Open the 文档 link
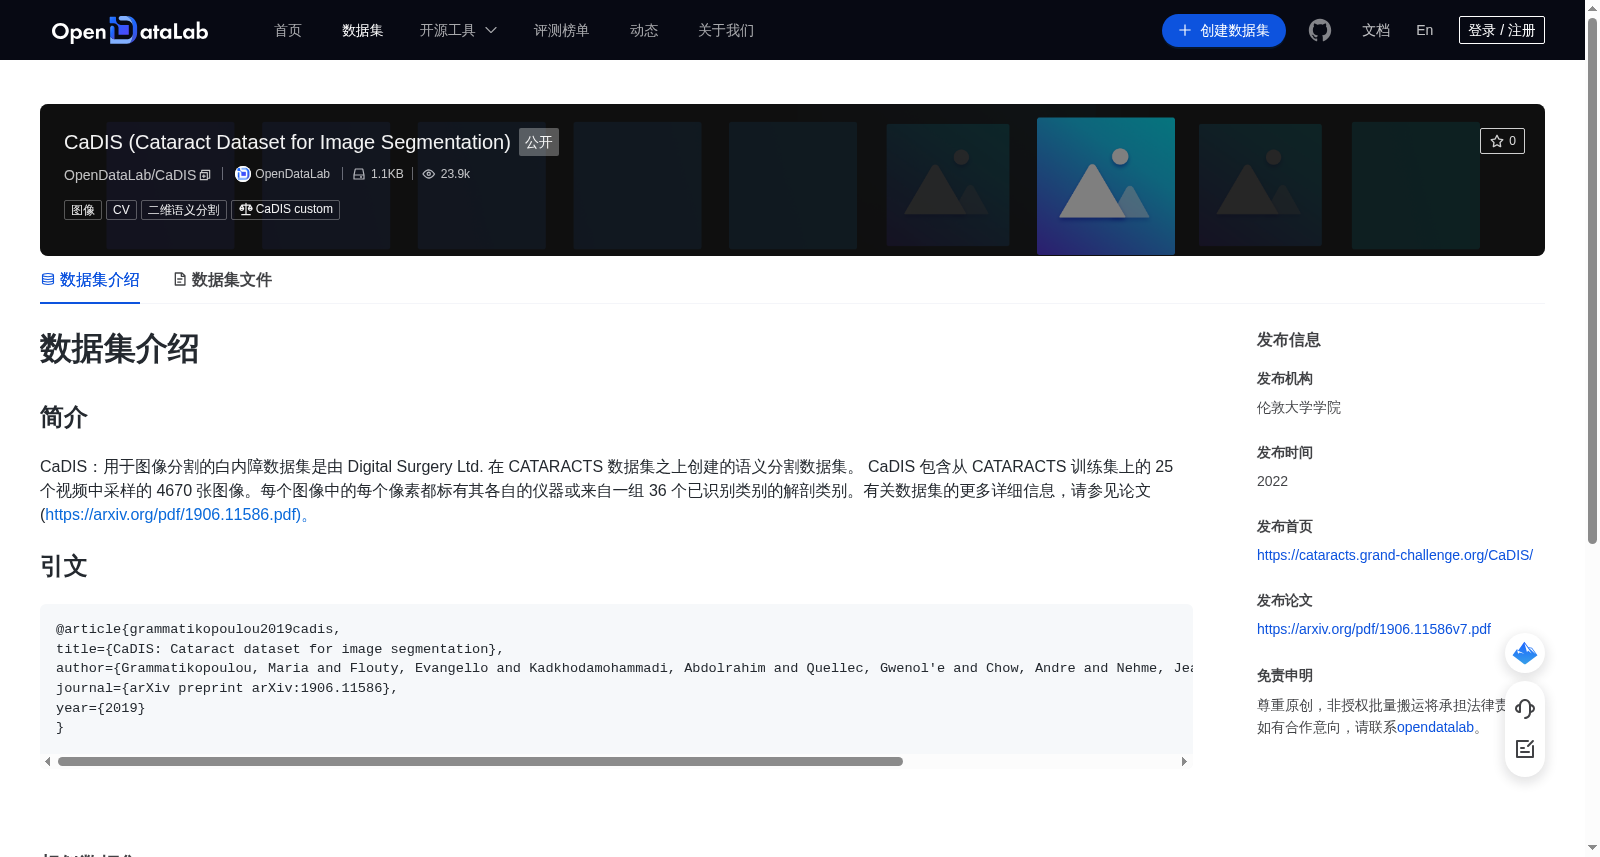The width and height of the screenshot is (1600, 857). point(1376,31)
